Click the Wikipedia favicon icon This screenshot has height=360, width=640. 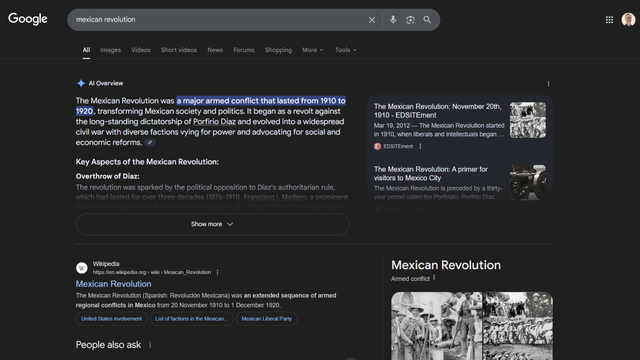(82, 268)
